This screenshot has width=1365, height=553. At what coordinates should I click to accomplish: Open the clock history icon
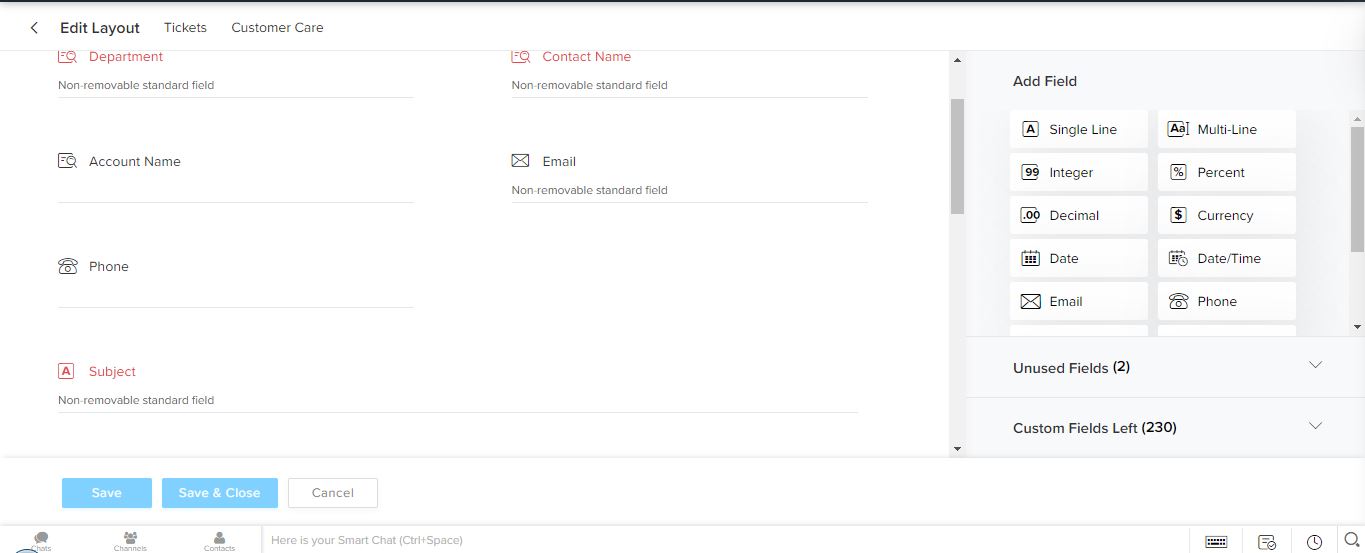(1314, 541)
